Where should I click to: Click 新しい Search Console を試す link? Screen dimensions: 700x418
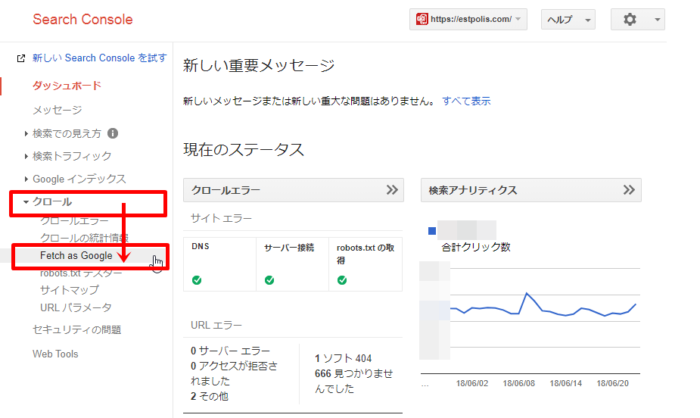click(100, 58)
